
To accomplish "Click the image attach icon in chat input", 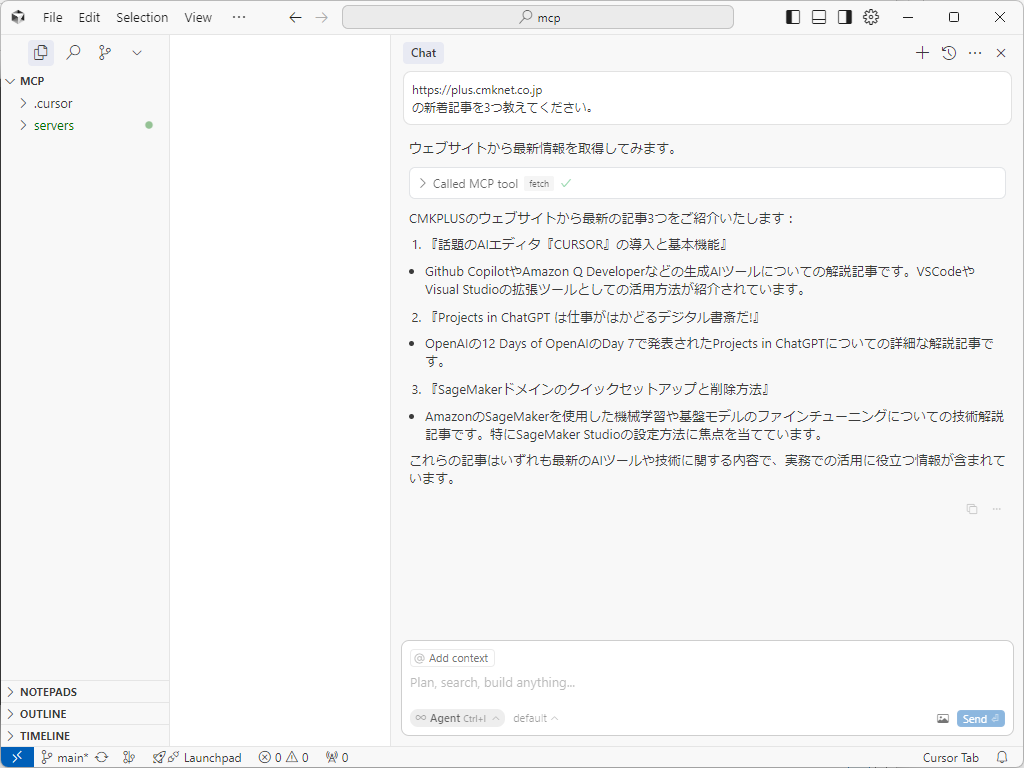I will pos(942,719).
